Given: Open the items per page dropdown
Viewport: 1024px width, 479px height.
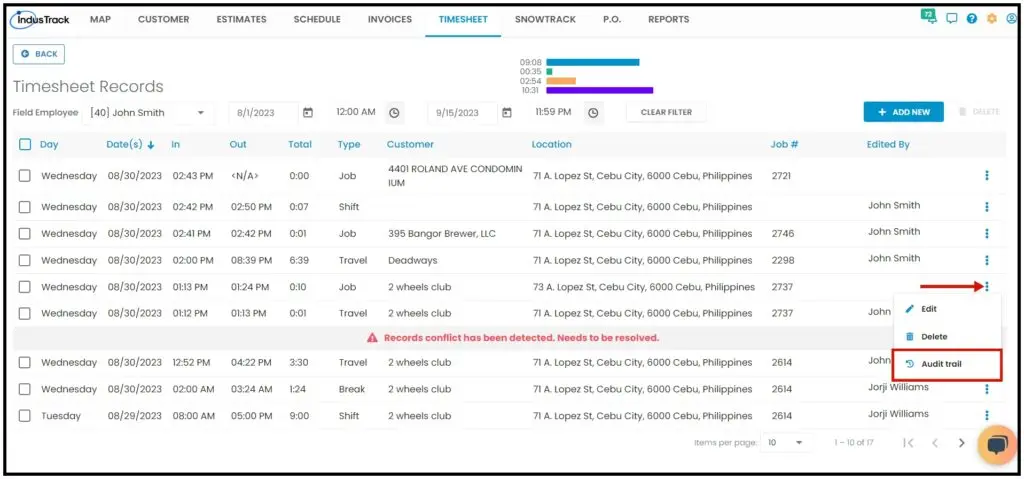Looking at the screenshot, I should click(788, 442).
